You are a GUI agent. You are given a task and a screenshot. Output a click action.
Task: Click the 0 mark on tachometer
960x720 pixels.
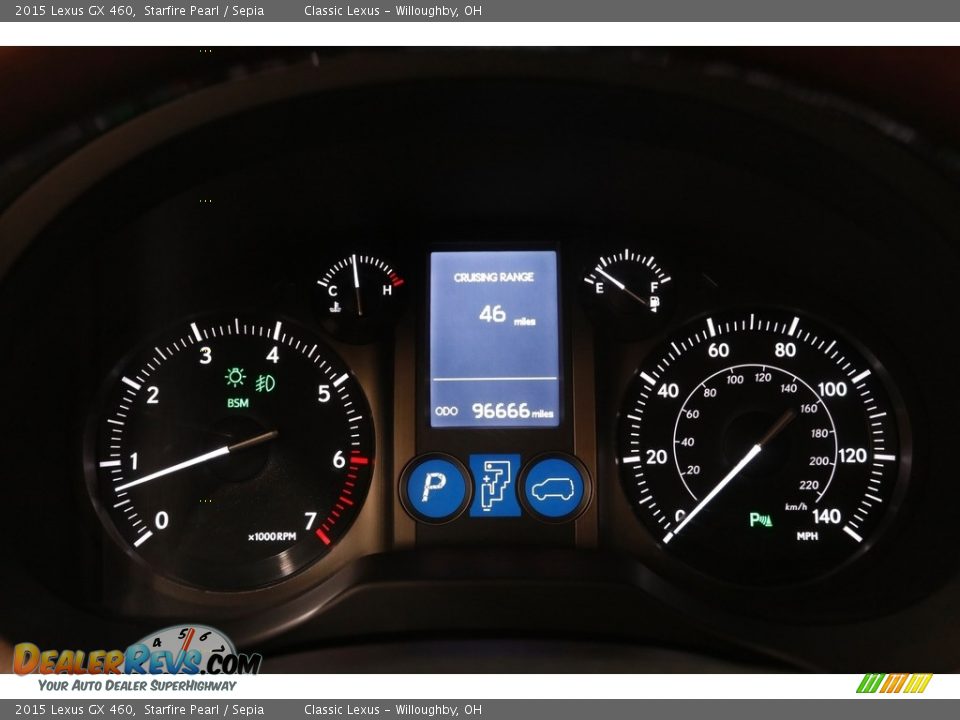pyautogui.click(x=162, y=520)
